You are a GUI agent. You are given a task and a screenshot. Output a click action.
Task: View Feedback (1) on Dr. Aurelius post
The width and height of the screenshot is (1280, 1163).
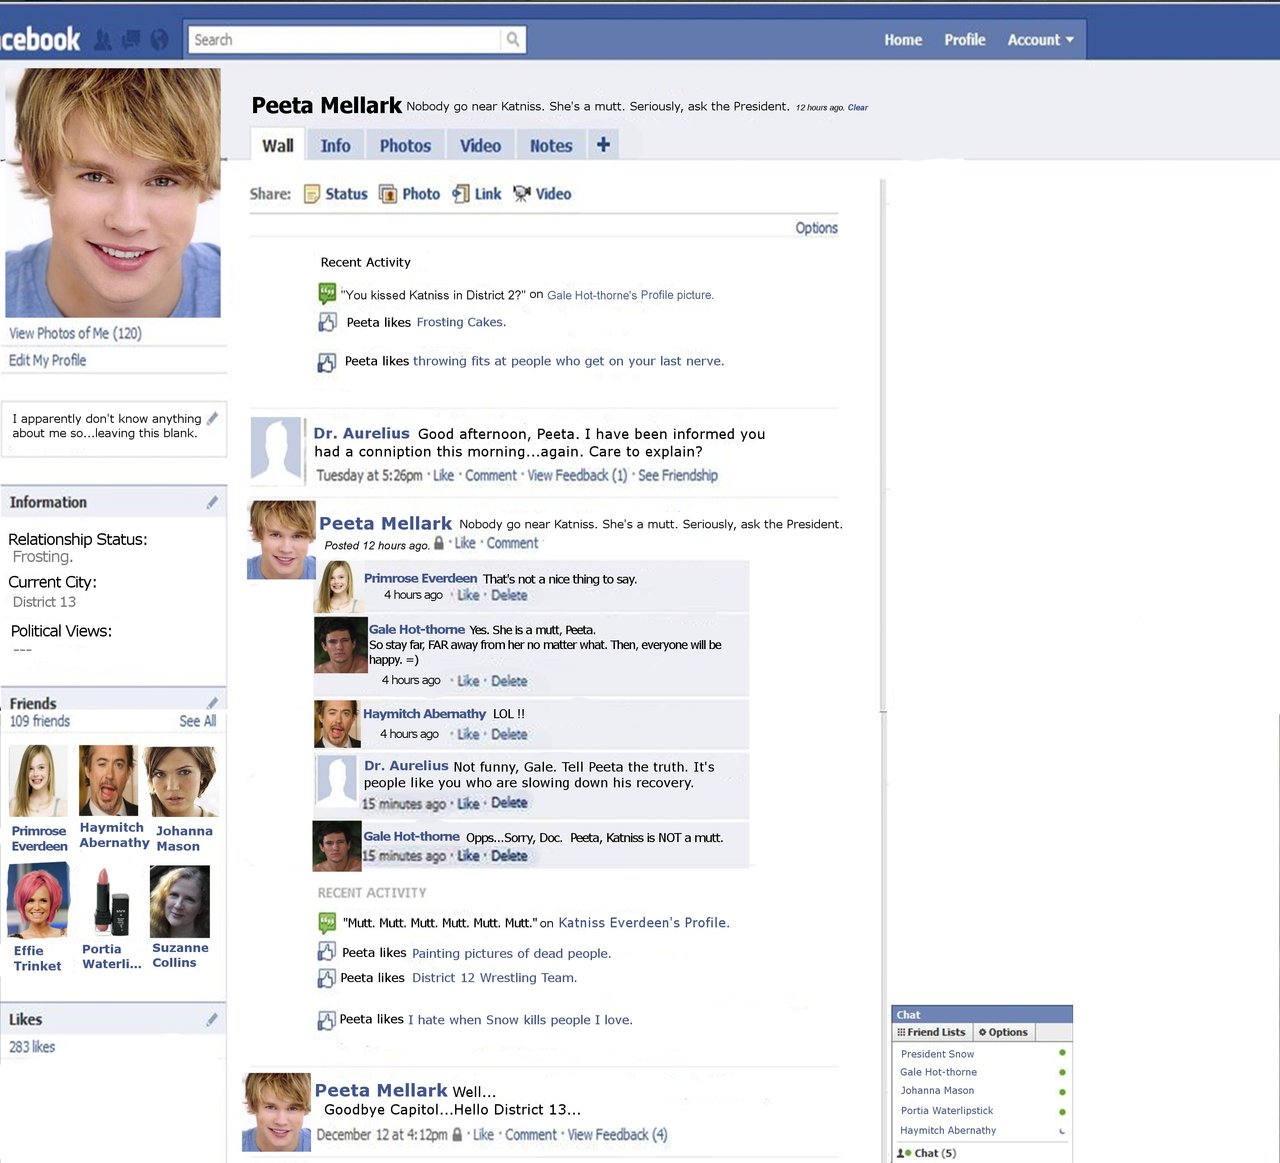tap(578, 476)
